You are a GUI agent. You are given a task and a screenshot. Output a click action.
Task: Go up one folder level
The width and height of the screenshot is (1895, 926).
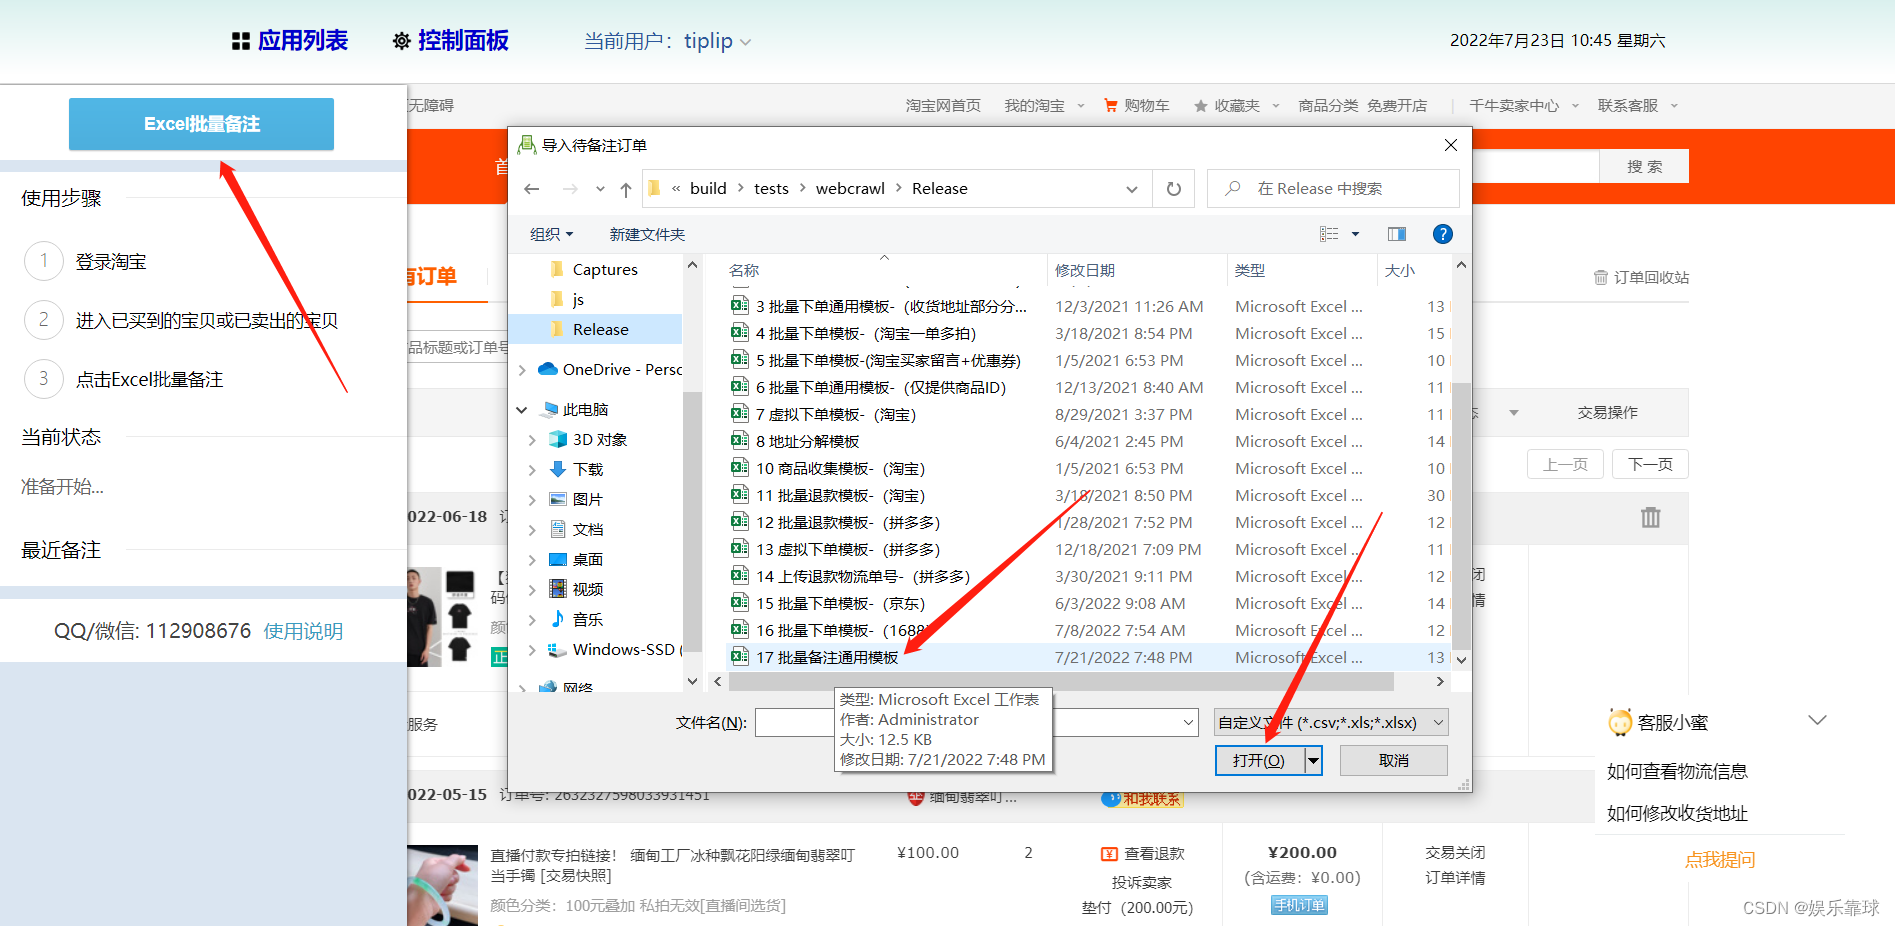pyautogui.click(x=626, y=189)
